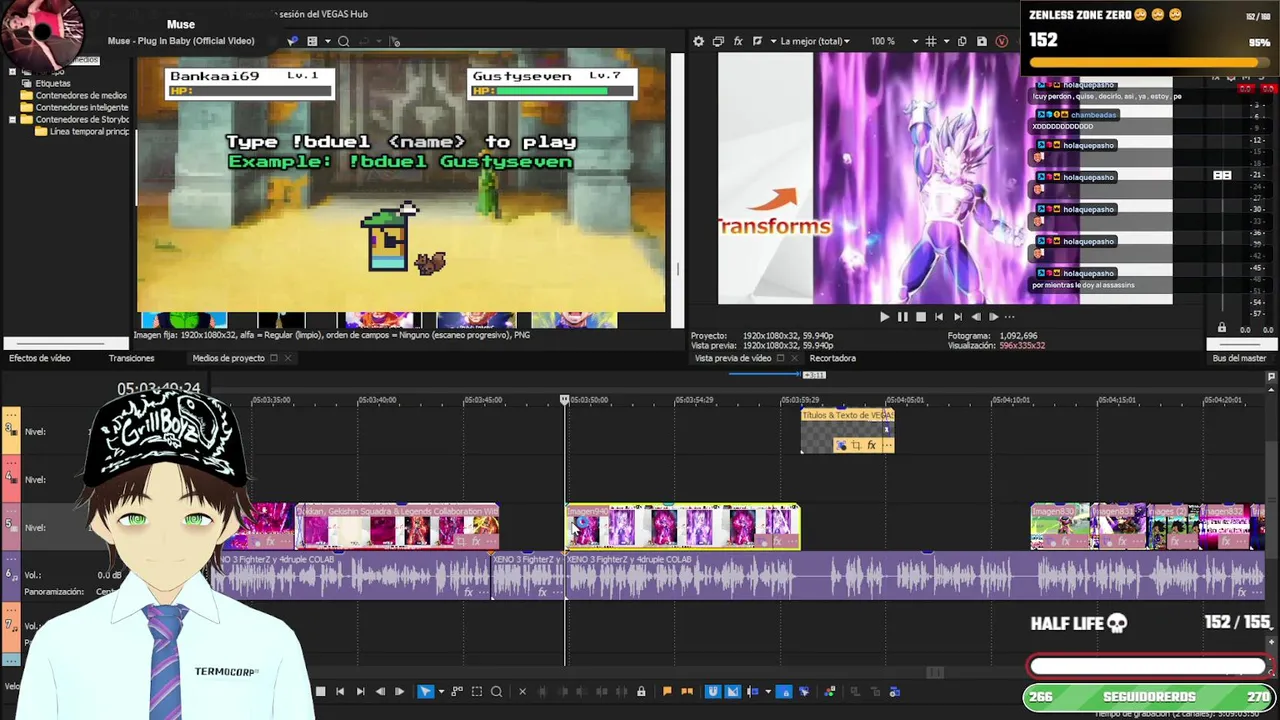Image resolution: width=1280 pixels, height=720 pixels.
Task: Stop the video preview playback
Action: coord(921,317)
